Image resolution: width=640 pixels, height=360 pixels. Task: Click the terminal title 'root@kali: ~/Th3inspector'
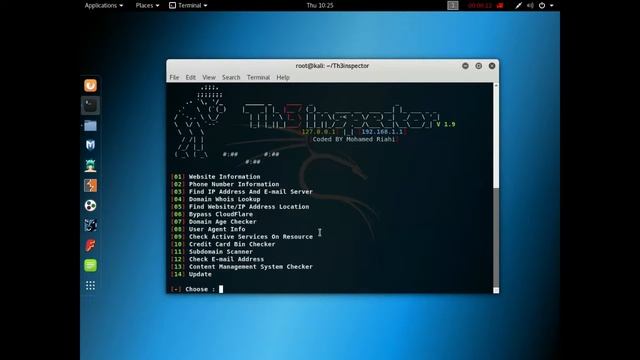click(332, 66)
